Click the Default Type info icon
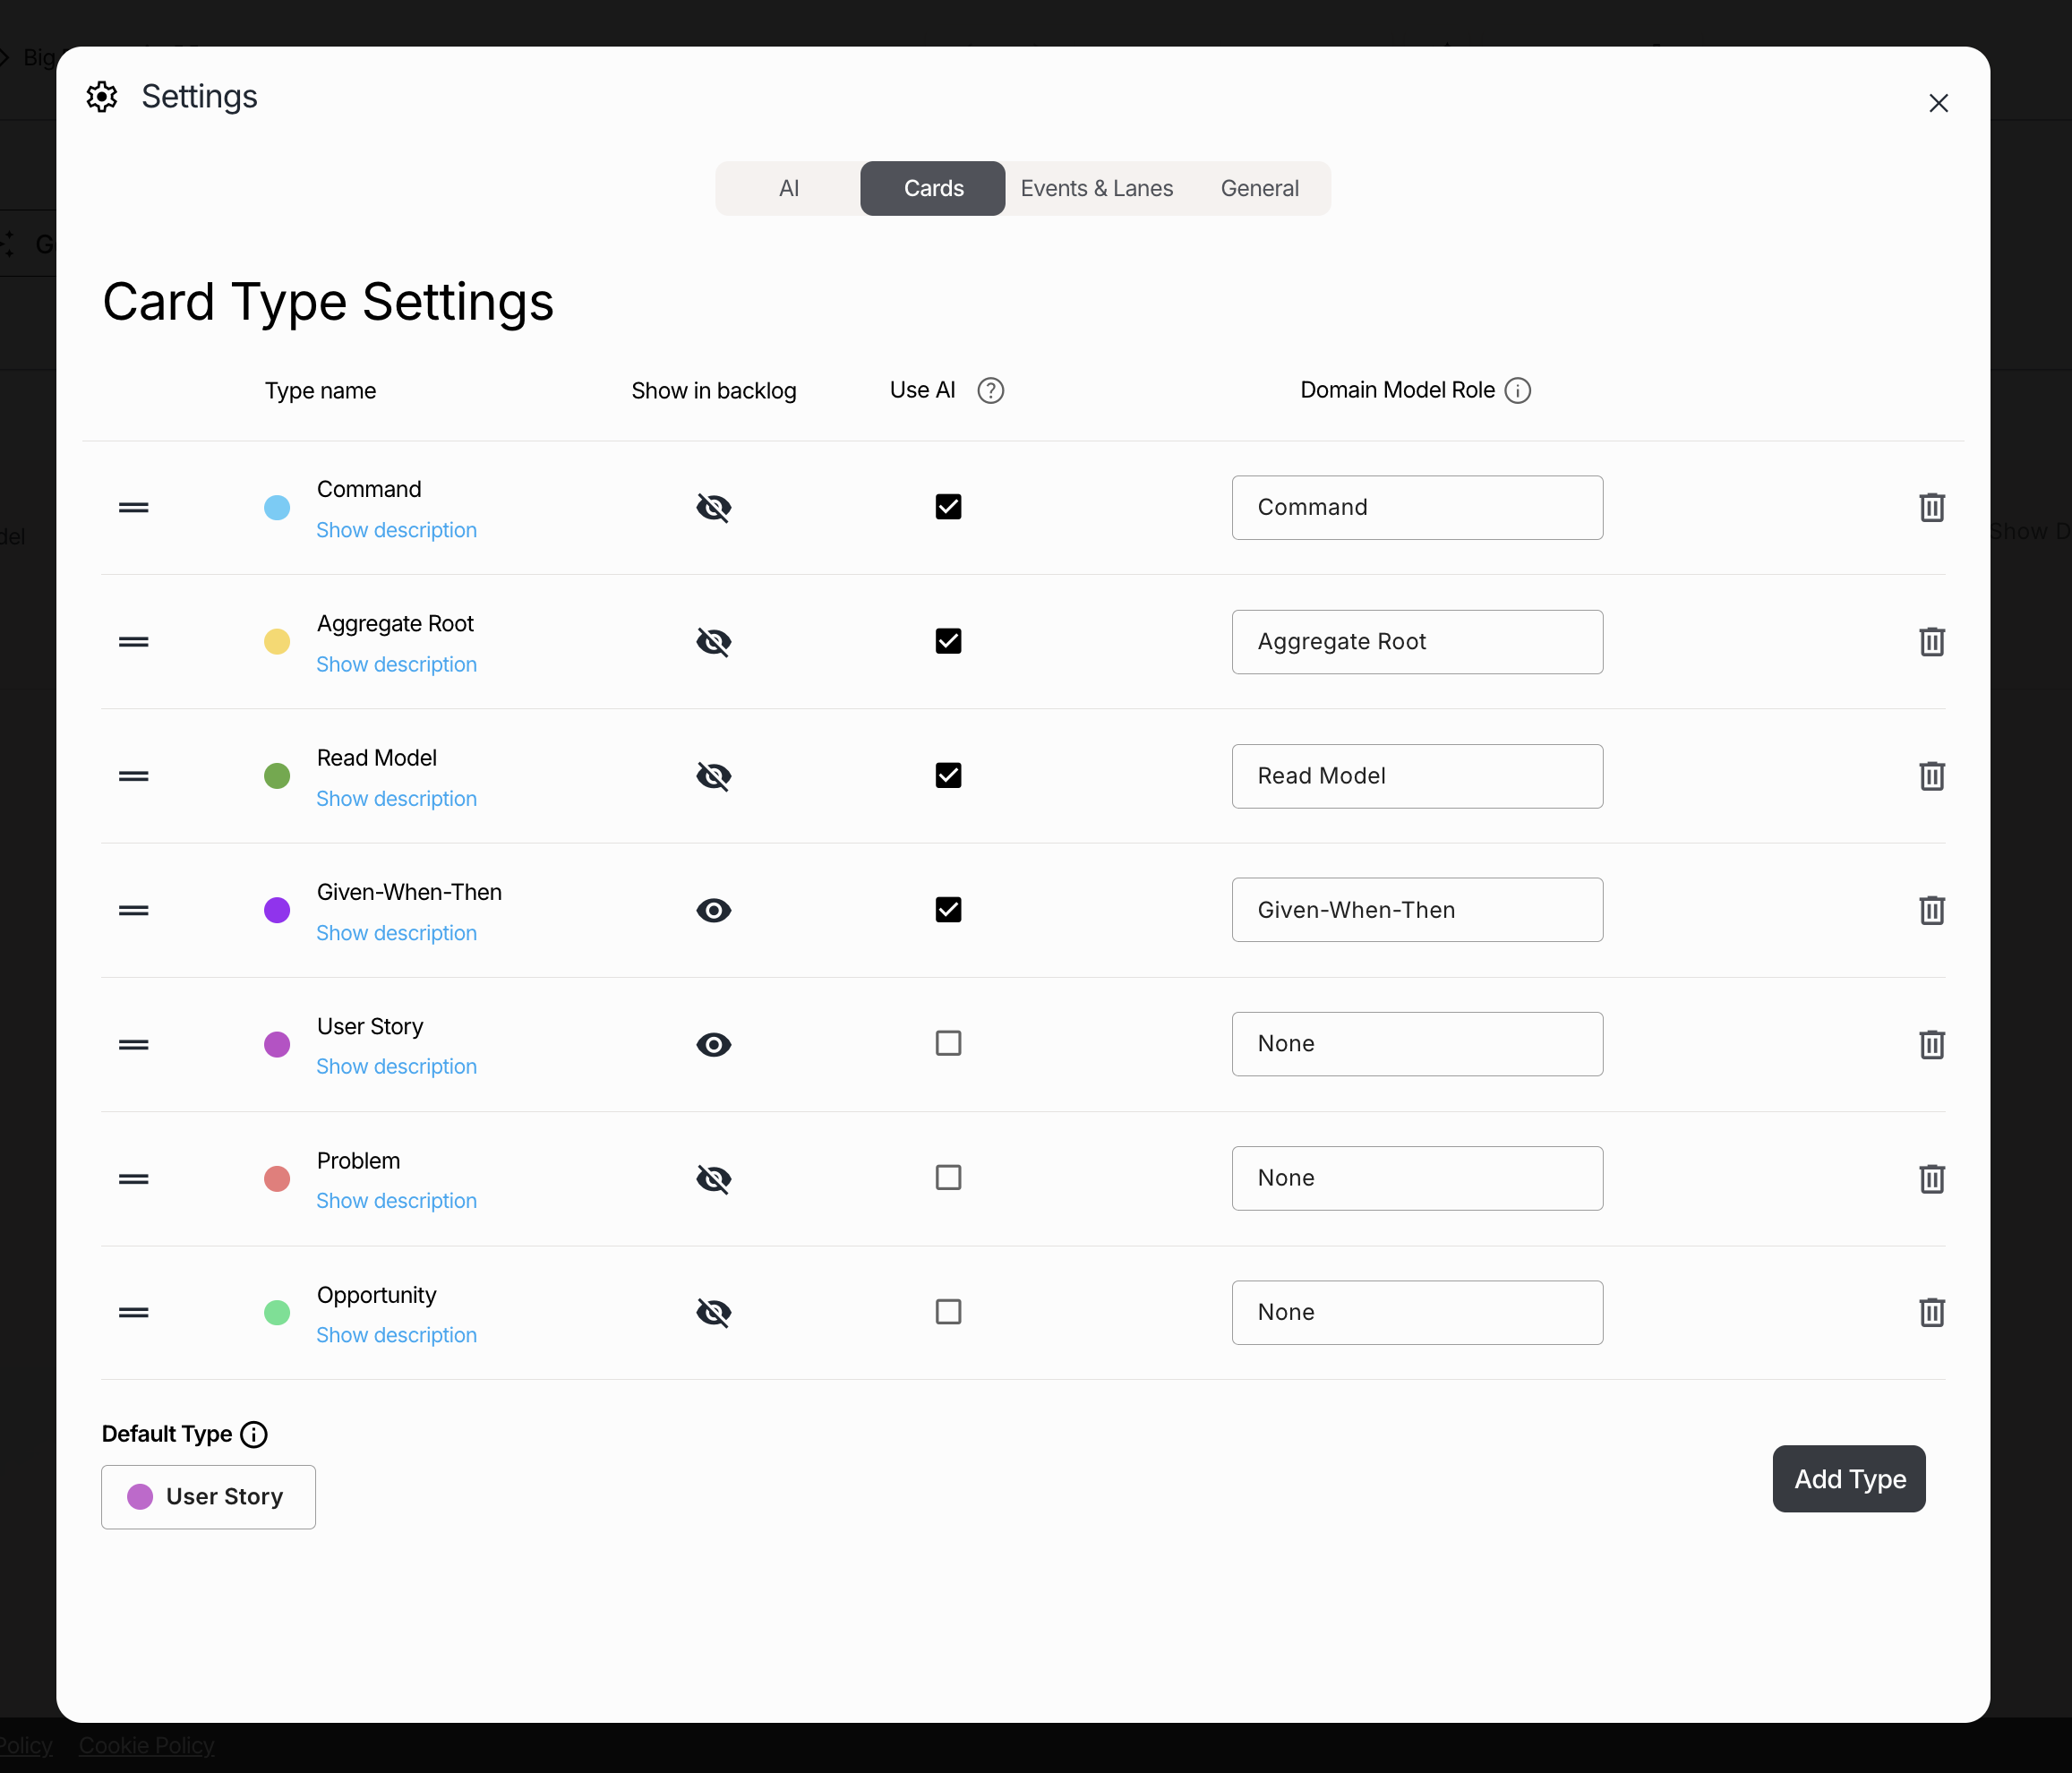Image resolution: width=2072 pixels, height=1773 pixels. pyautogui.click(x=254, y=1434)
